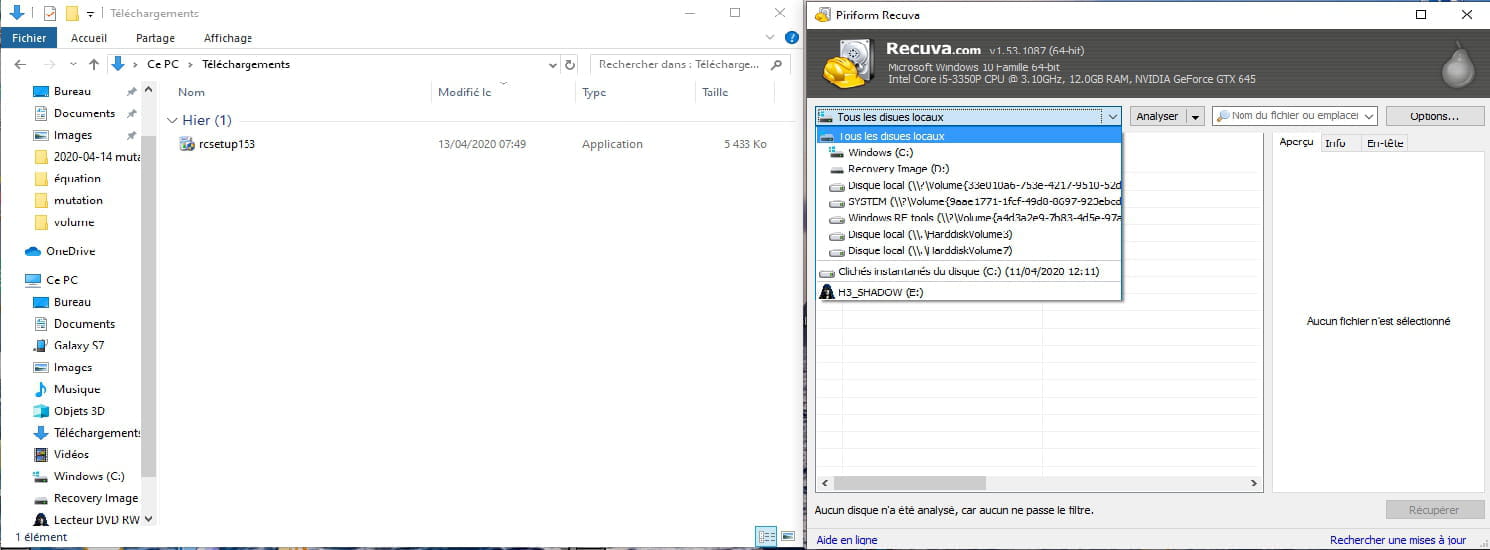Open the 2020-04-14 muta folder in sidebar
Screen dimensions: 1490x550
pos(85,157)
